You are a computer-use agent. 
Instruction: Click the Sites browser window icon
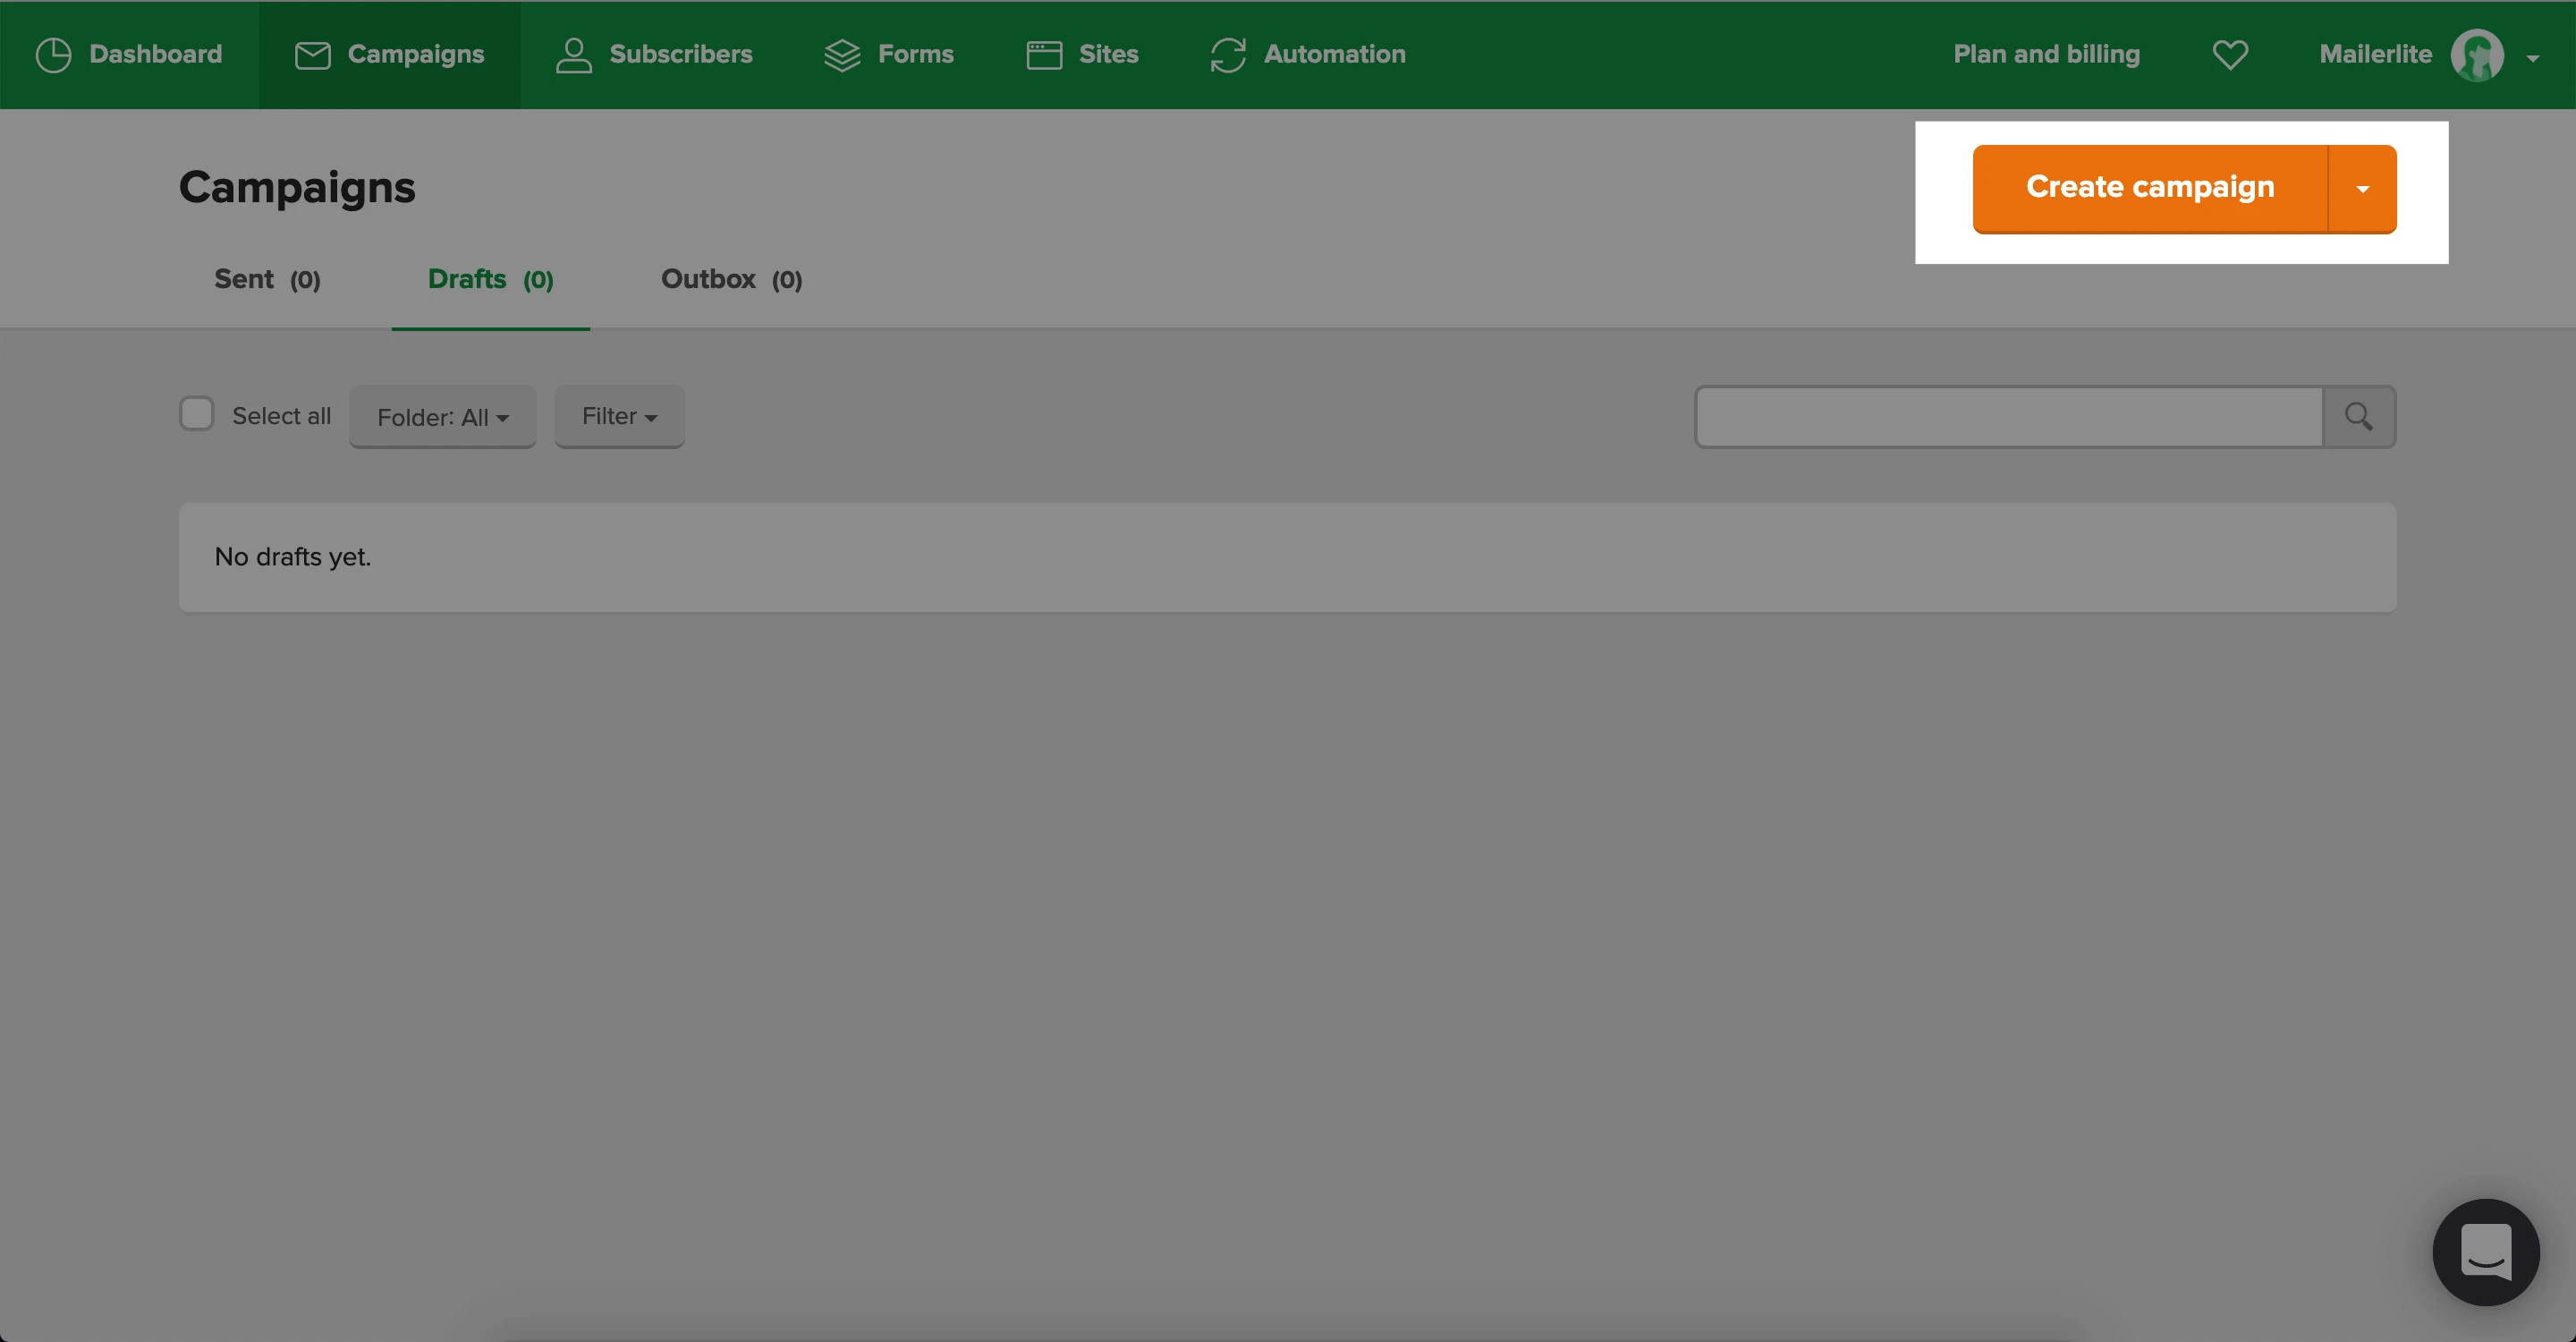[x=1044, y=55]
